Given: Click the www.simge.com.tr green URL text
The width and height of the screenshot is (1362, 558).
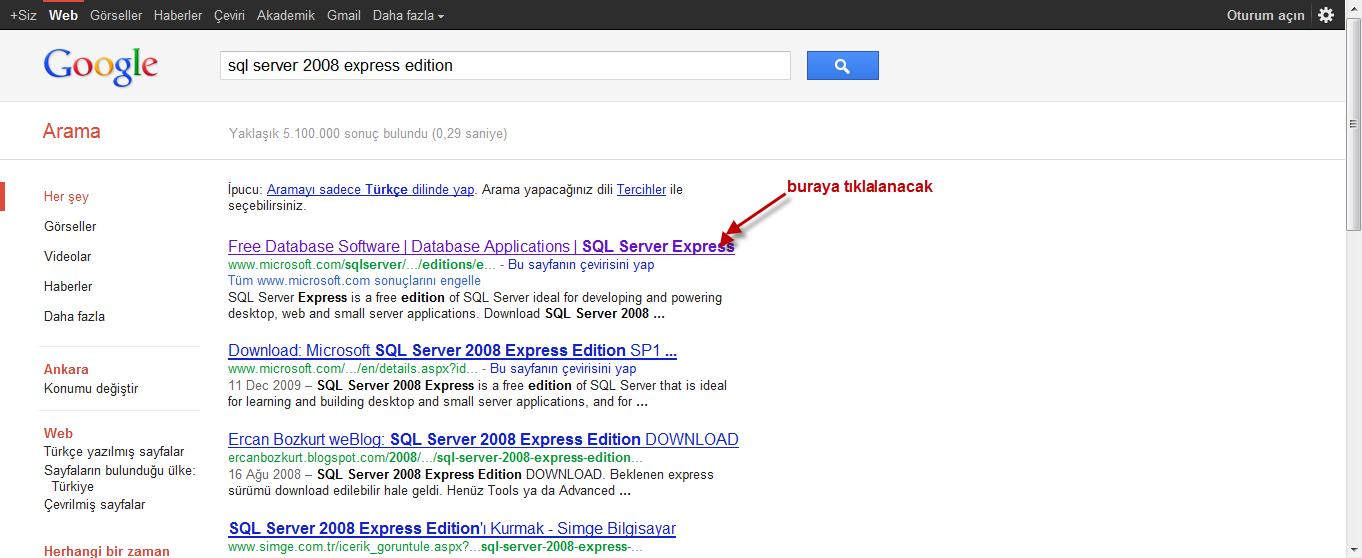Looking at the screenshot, I should [435, 547].
